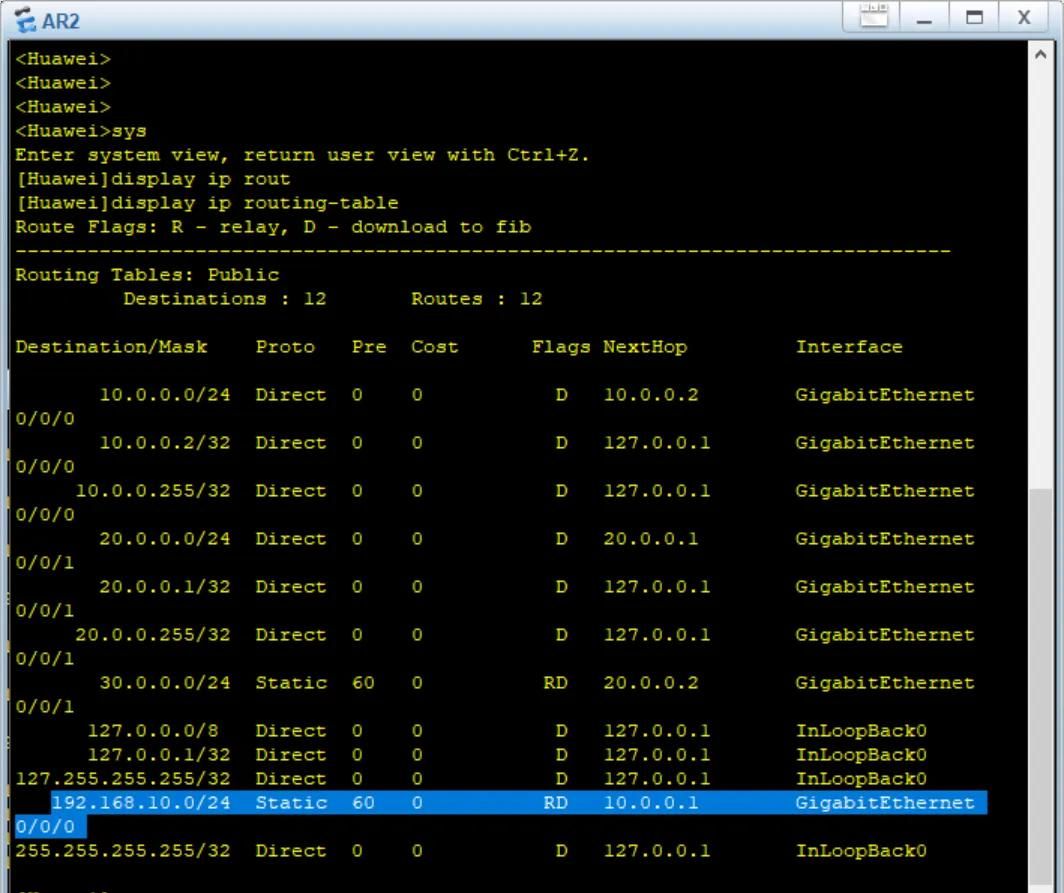This screenshot has width=1064, height=893.
Task: Click the 30.0.0.0/24 static route entry
Action: (164, 683)
